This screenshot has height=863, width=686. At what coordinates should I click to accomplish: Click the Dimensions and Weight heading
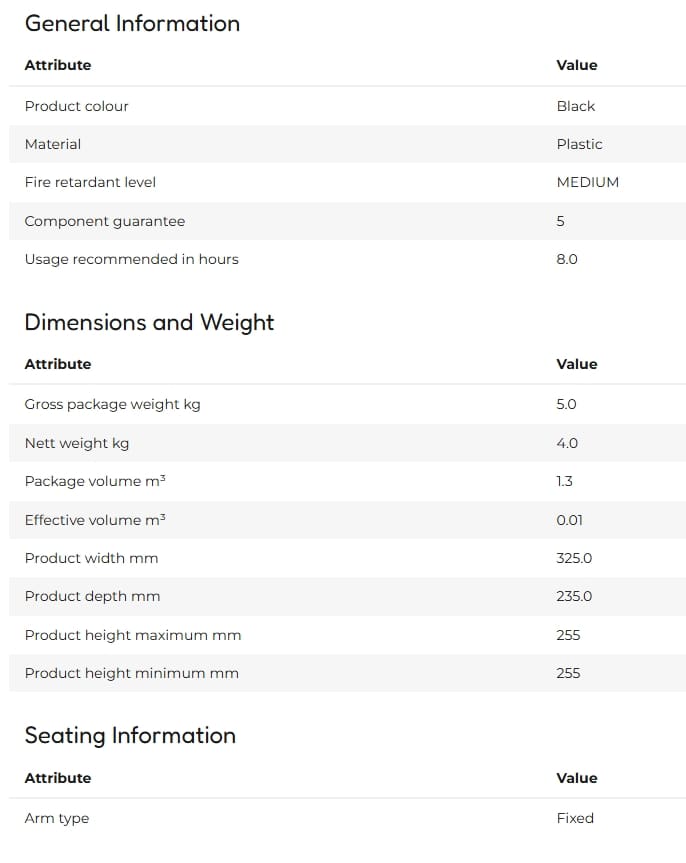pos(149,323)
